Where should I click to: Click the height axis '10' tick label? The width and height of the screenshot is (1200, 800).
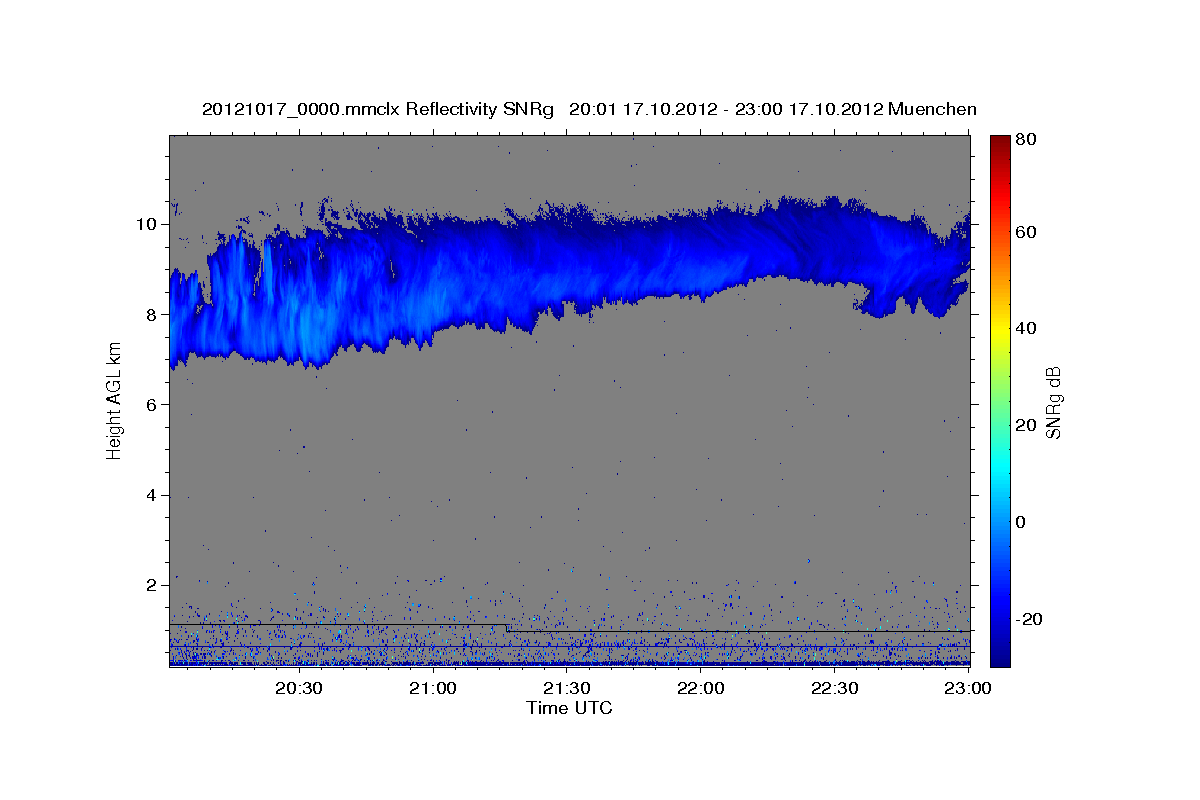pos(148,224)
